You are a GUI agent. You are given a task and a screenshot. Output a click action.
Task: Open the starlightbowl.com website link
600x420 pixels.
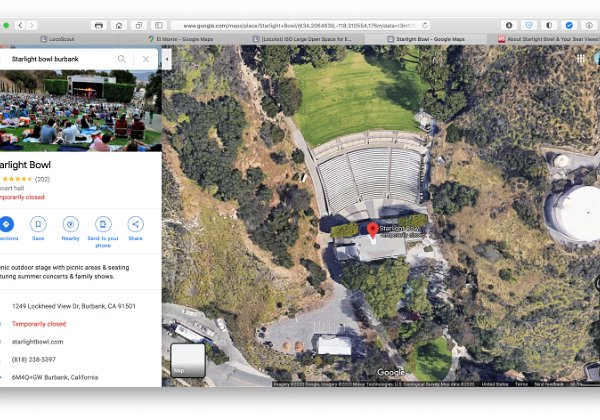[38, 342]
